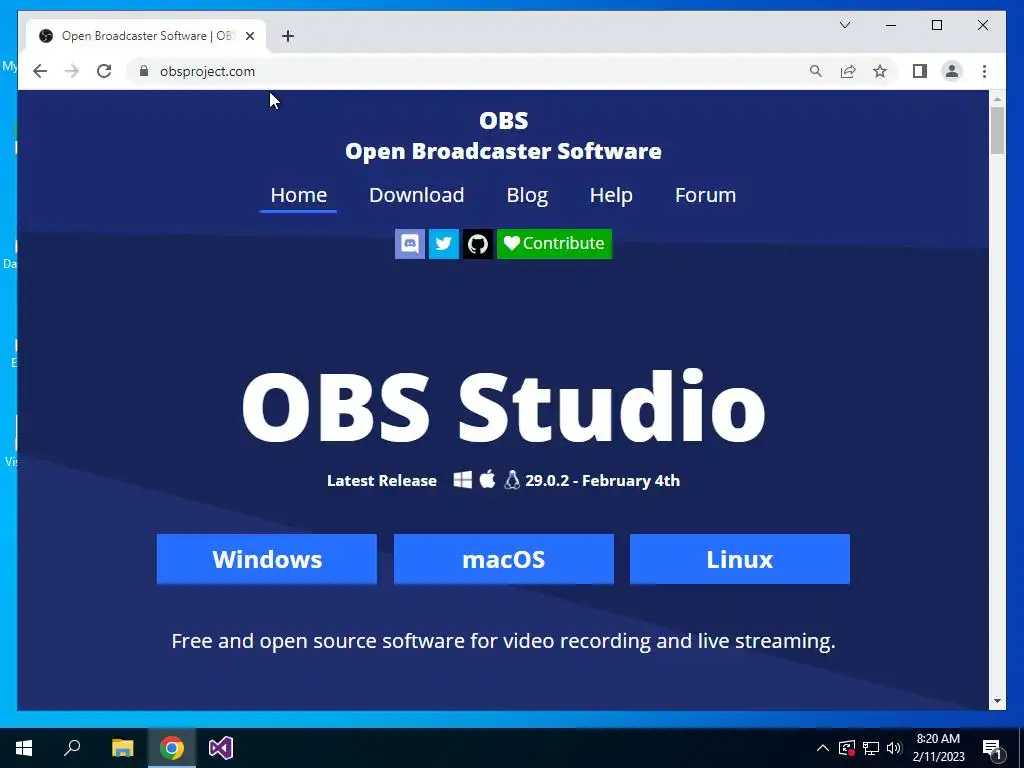The height and width of the screenshot is (768, 1024).
Task: Open the Forum nav link
Action: coord(705,195)
